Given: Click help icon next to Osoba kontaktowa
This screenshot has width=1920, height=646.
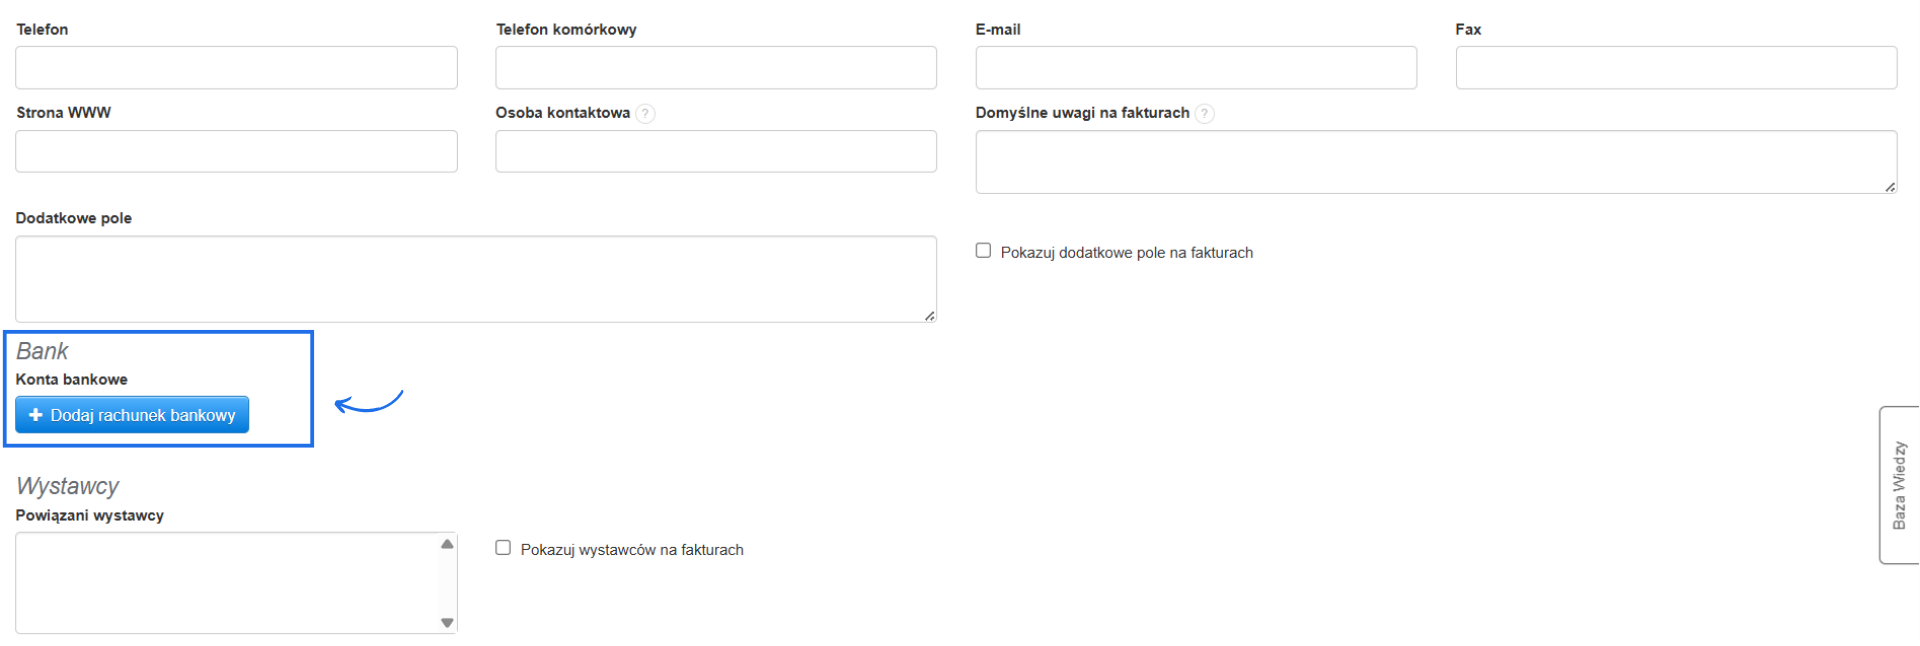Looking at the screenshot, I should click(646, 113).
